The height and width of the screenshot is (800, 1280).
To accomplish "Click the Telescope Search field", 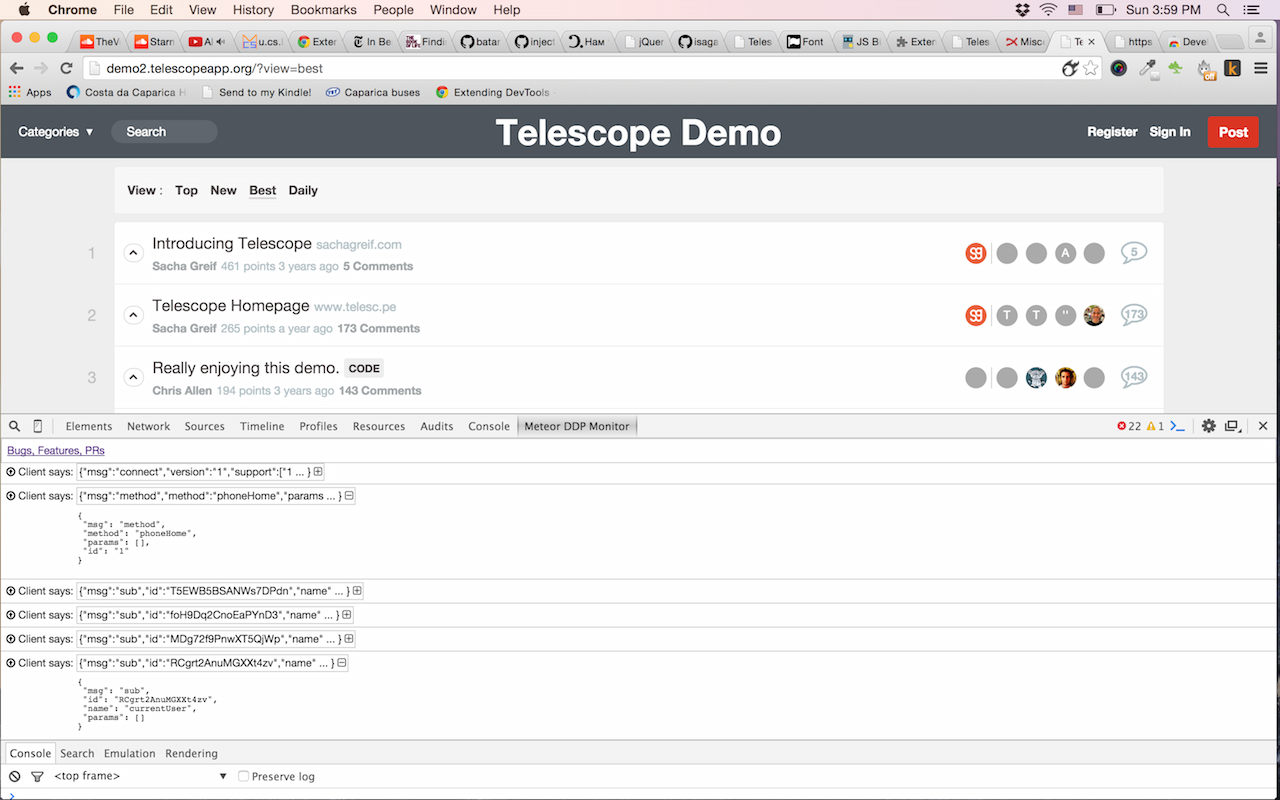I will pos(164,132).
